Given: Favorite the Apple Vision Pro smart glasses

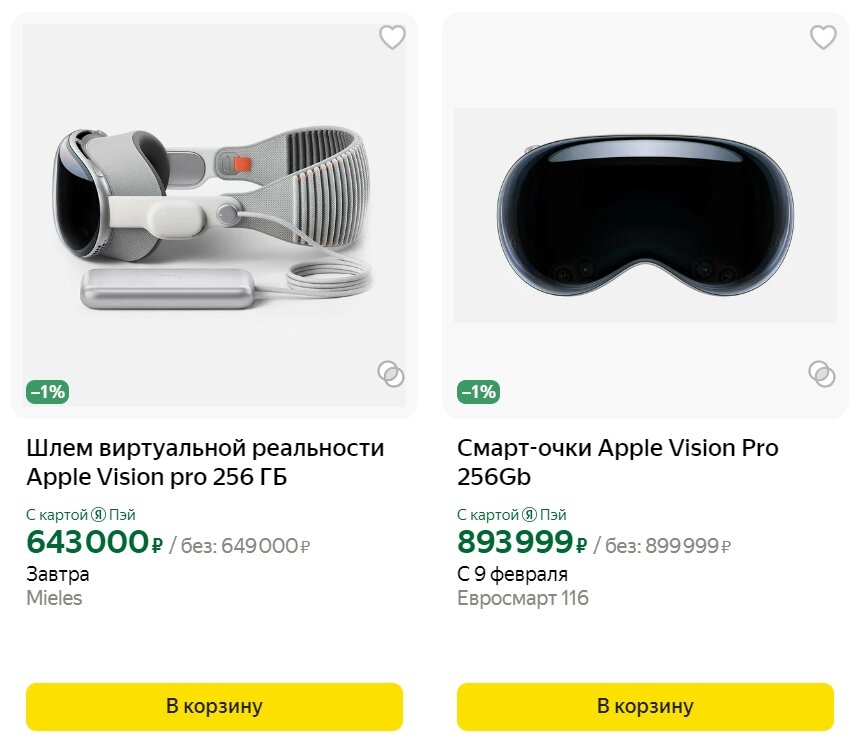Looking at the screenshot, I should (822, 38).
